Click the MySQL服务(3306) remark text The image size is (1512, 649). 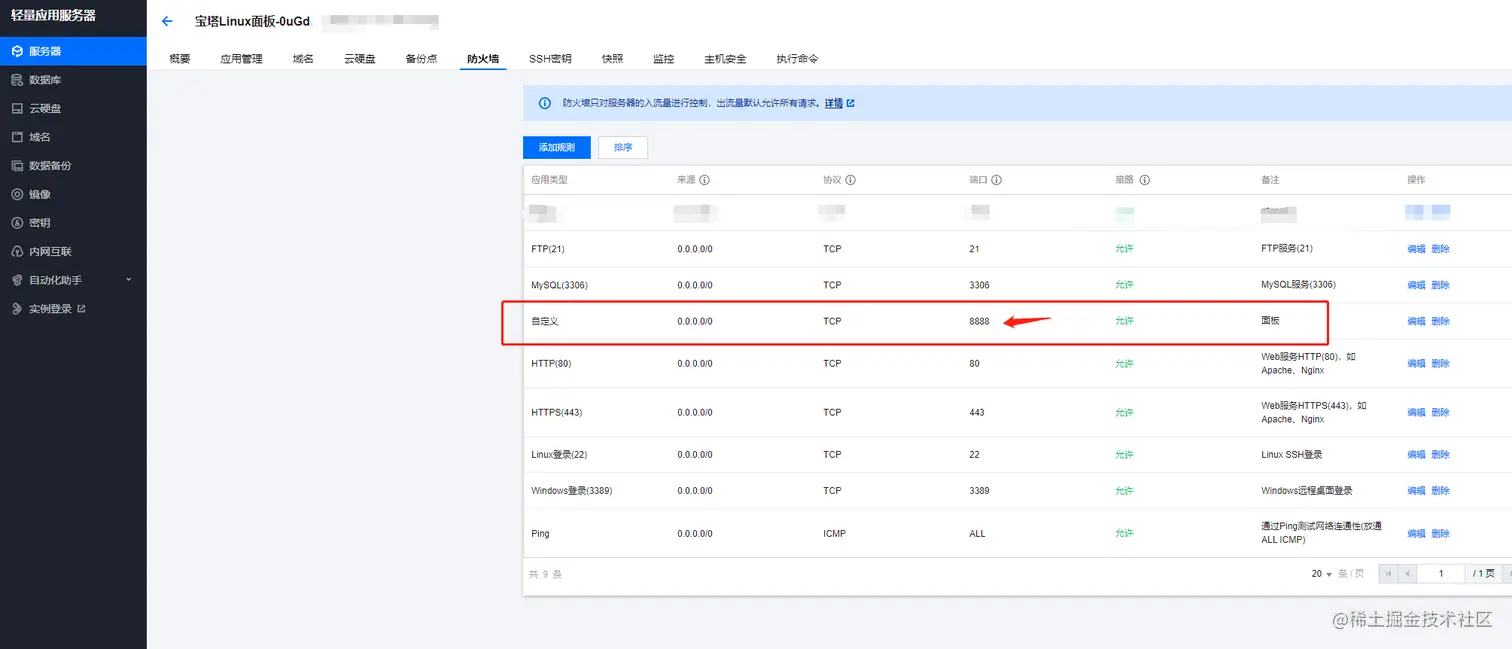click(x=1298, y=285)
